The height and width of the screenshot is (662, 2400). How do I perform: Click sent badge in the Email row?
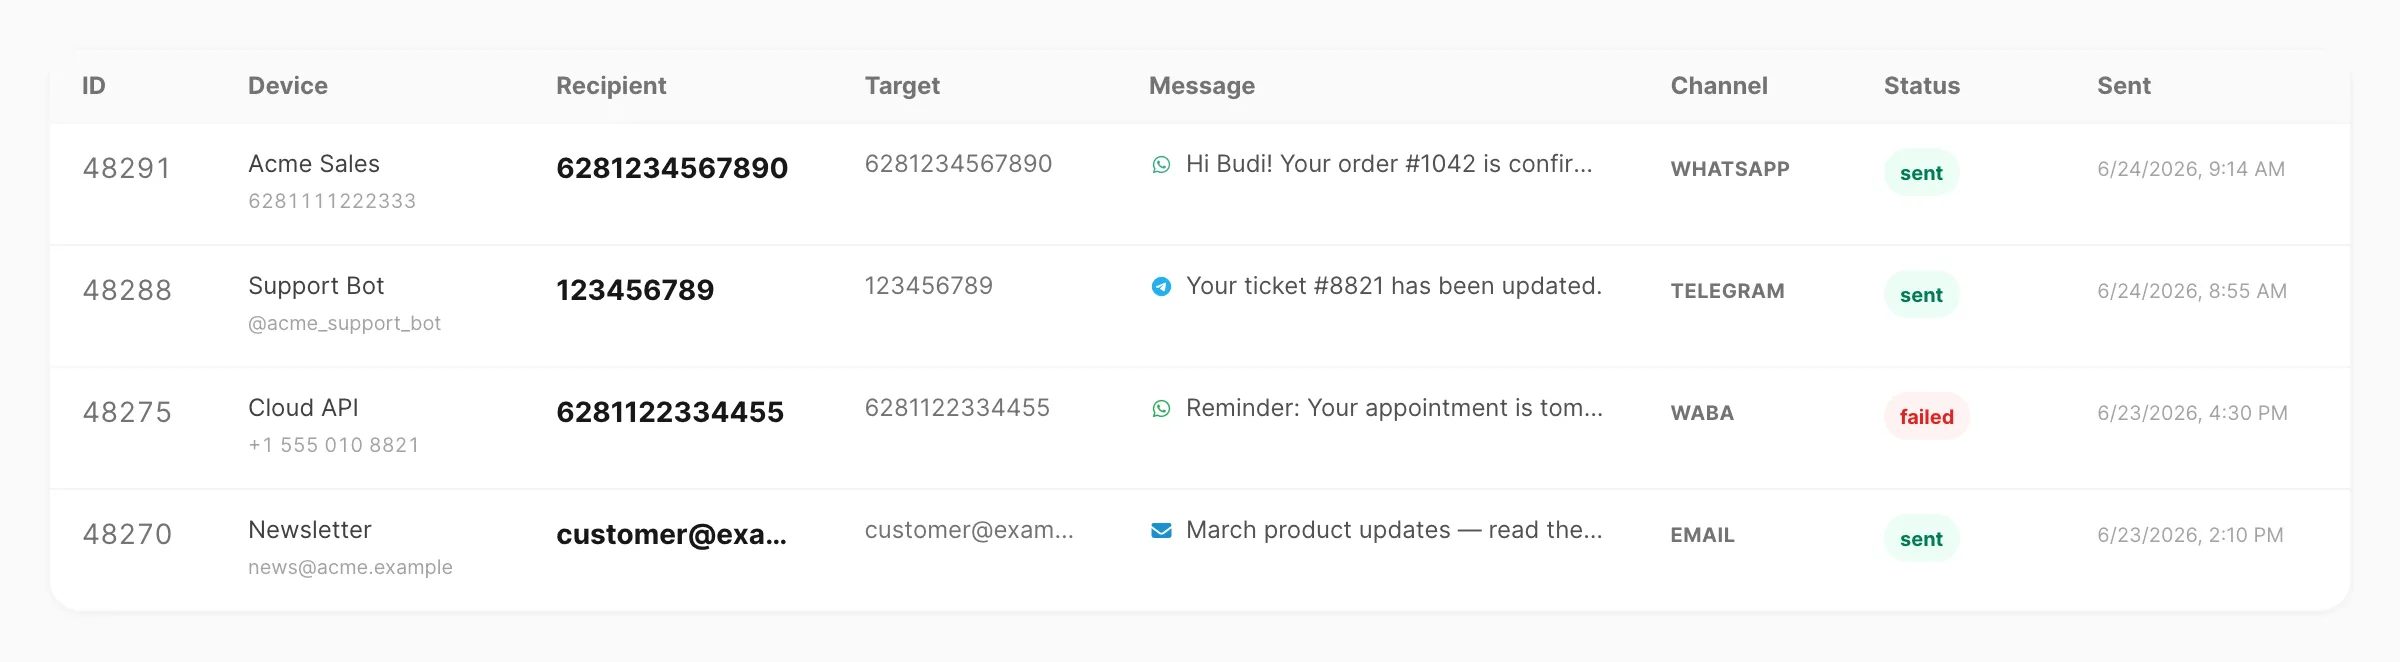pos(1921,539)
